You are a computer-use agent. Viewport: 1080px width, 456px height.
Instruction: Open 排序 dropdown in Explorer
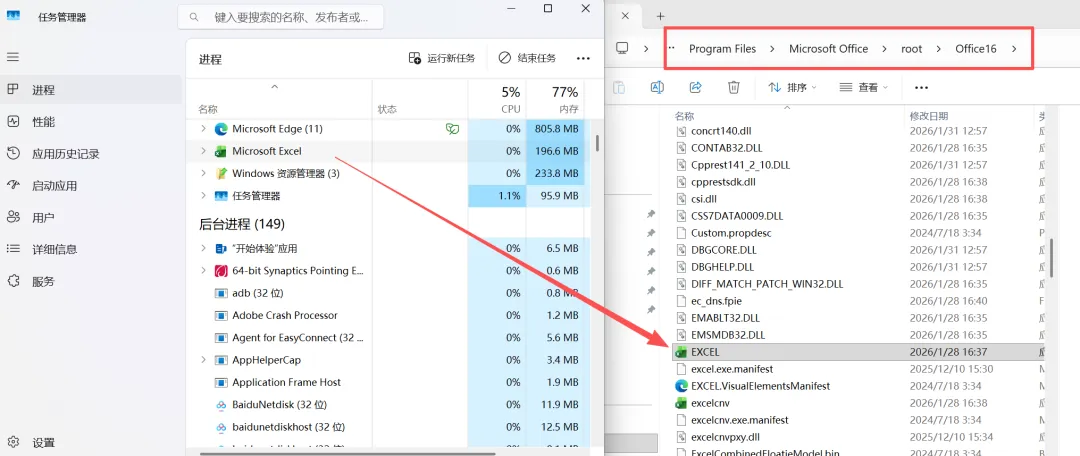tap(793, 87)
